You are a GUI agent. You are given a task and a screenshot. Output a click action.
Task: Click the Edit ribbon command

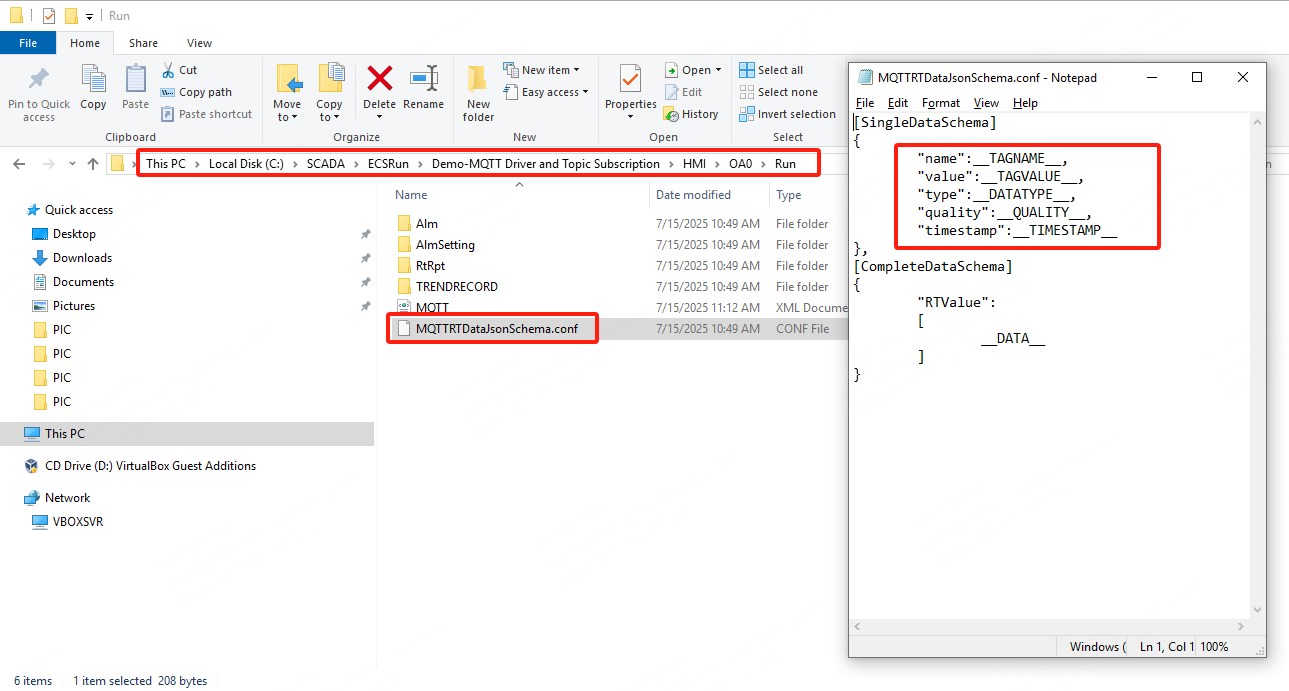click(684, 92)
